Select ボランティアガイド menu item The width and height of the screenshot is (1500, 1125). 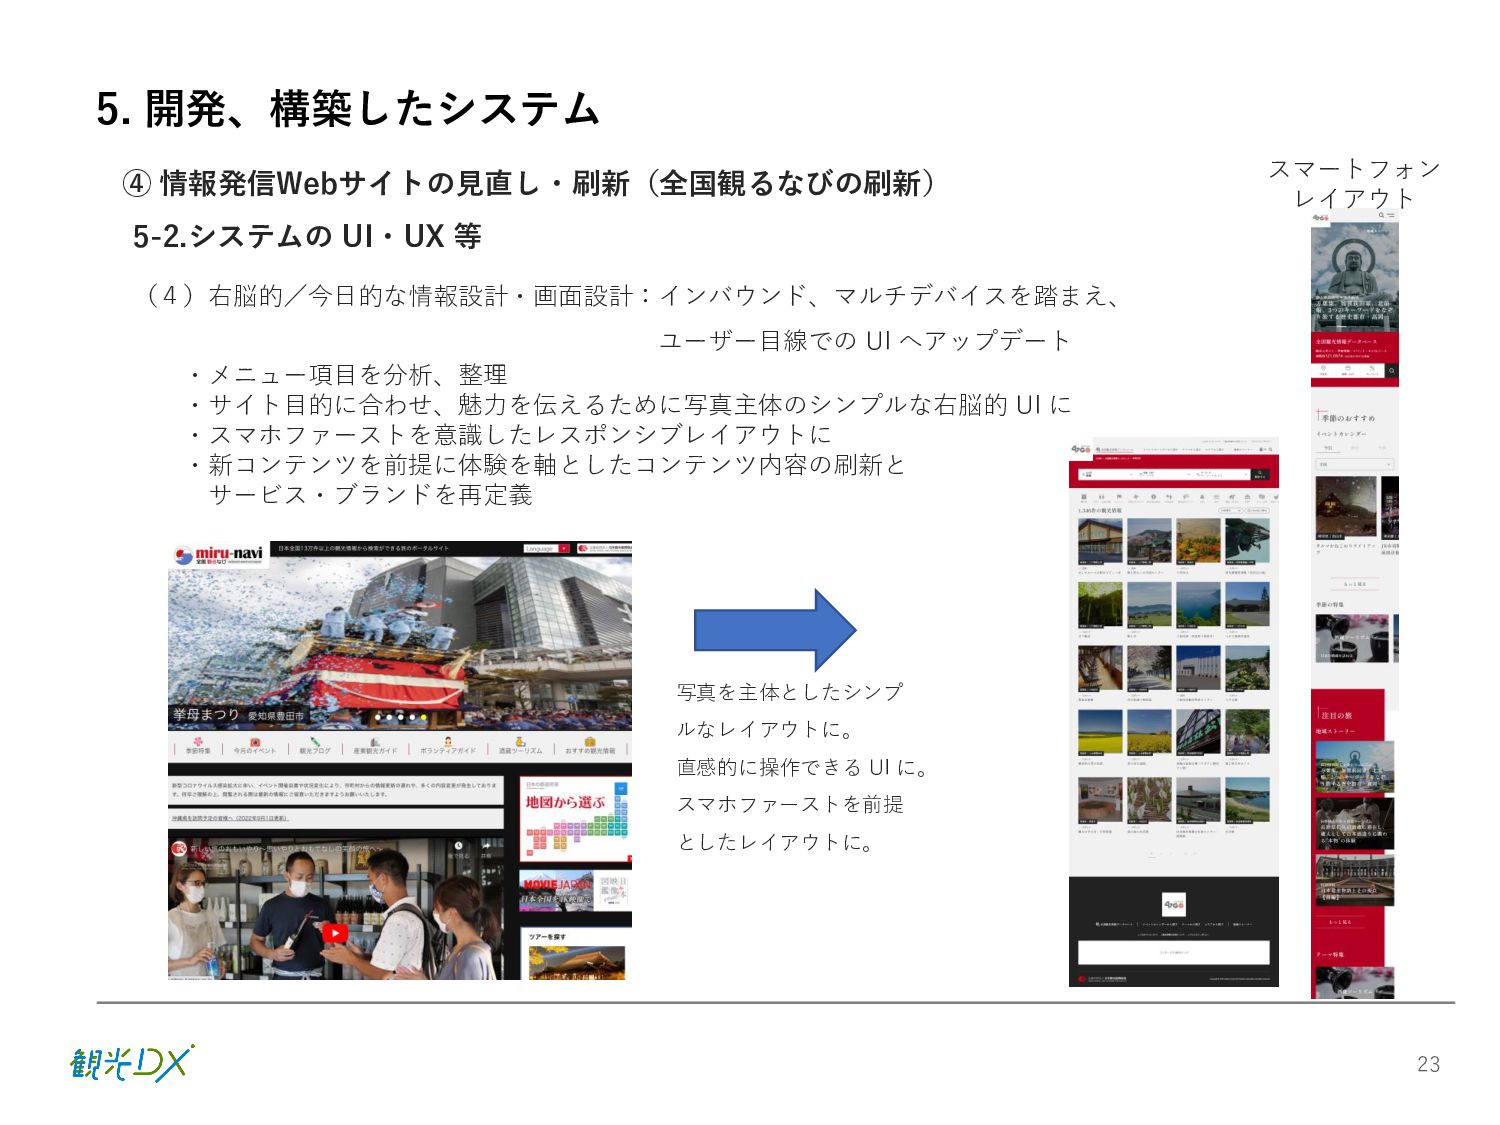coord(447,746)
